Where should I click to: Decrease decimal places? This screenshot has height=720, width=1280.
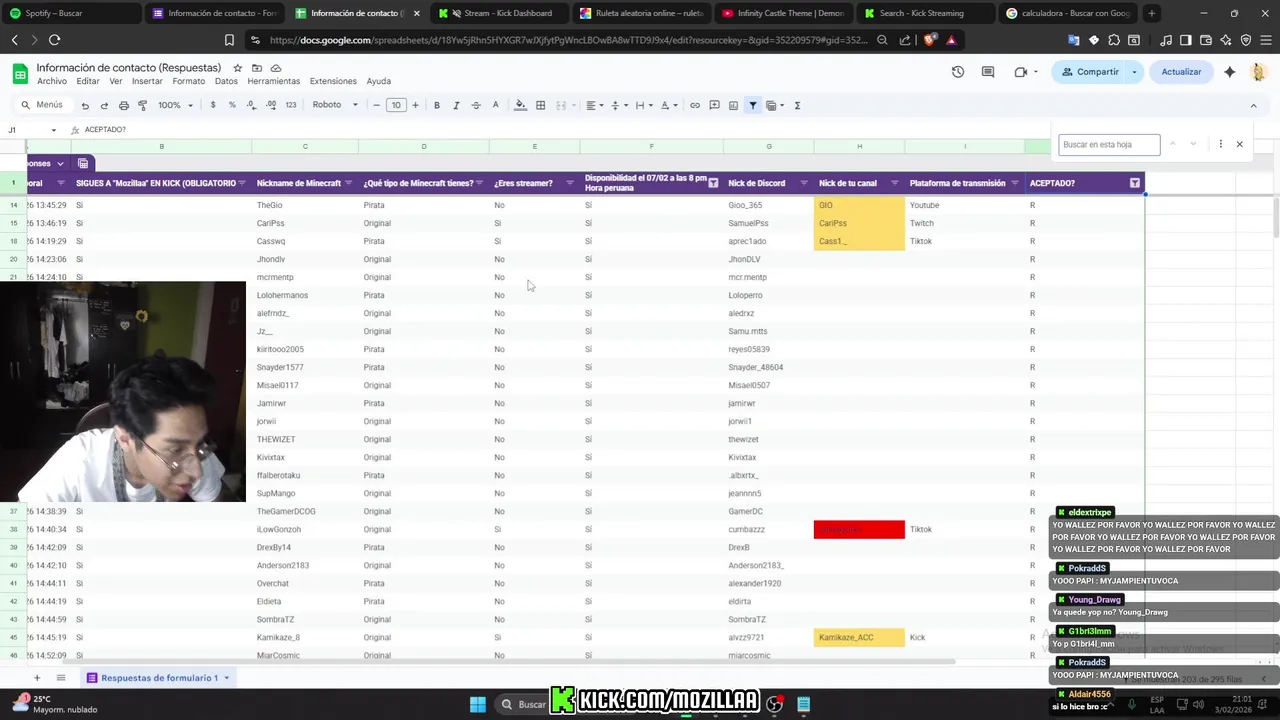[x=252, y=105]
